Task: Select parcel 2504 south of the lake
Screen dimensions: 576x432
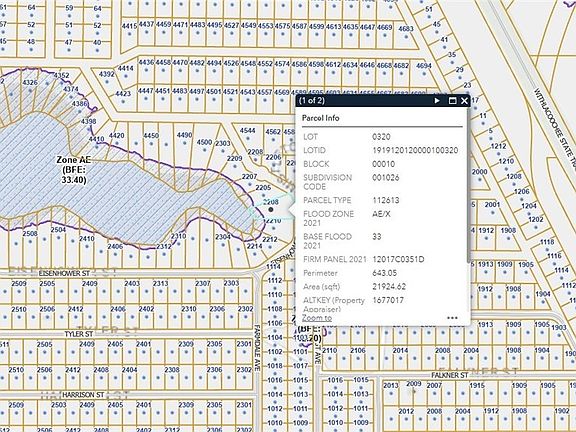Action: tap(58, 230)
